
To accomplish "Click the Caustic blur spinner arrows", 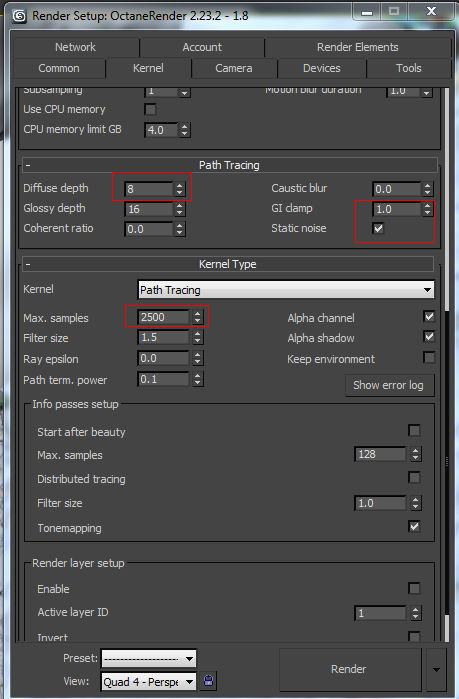I will pos(427,189).
